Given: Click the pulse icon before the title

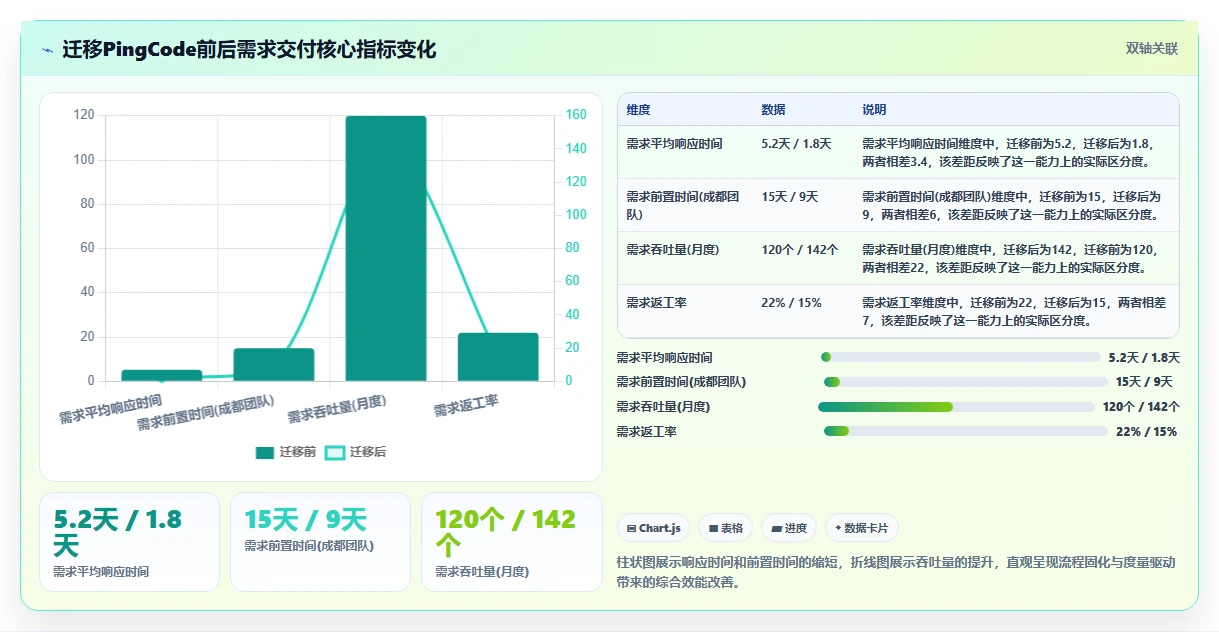Looking at the screenshot, I should tap(48, 50).
